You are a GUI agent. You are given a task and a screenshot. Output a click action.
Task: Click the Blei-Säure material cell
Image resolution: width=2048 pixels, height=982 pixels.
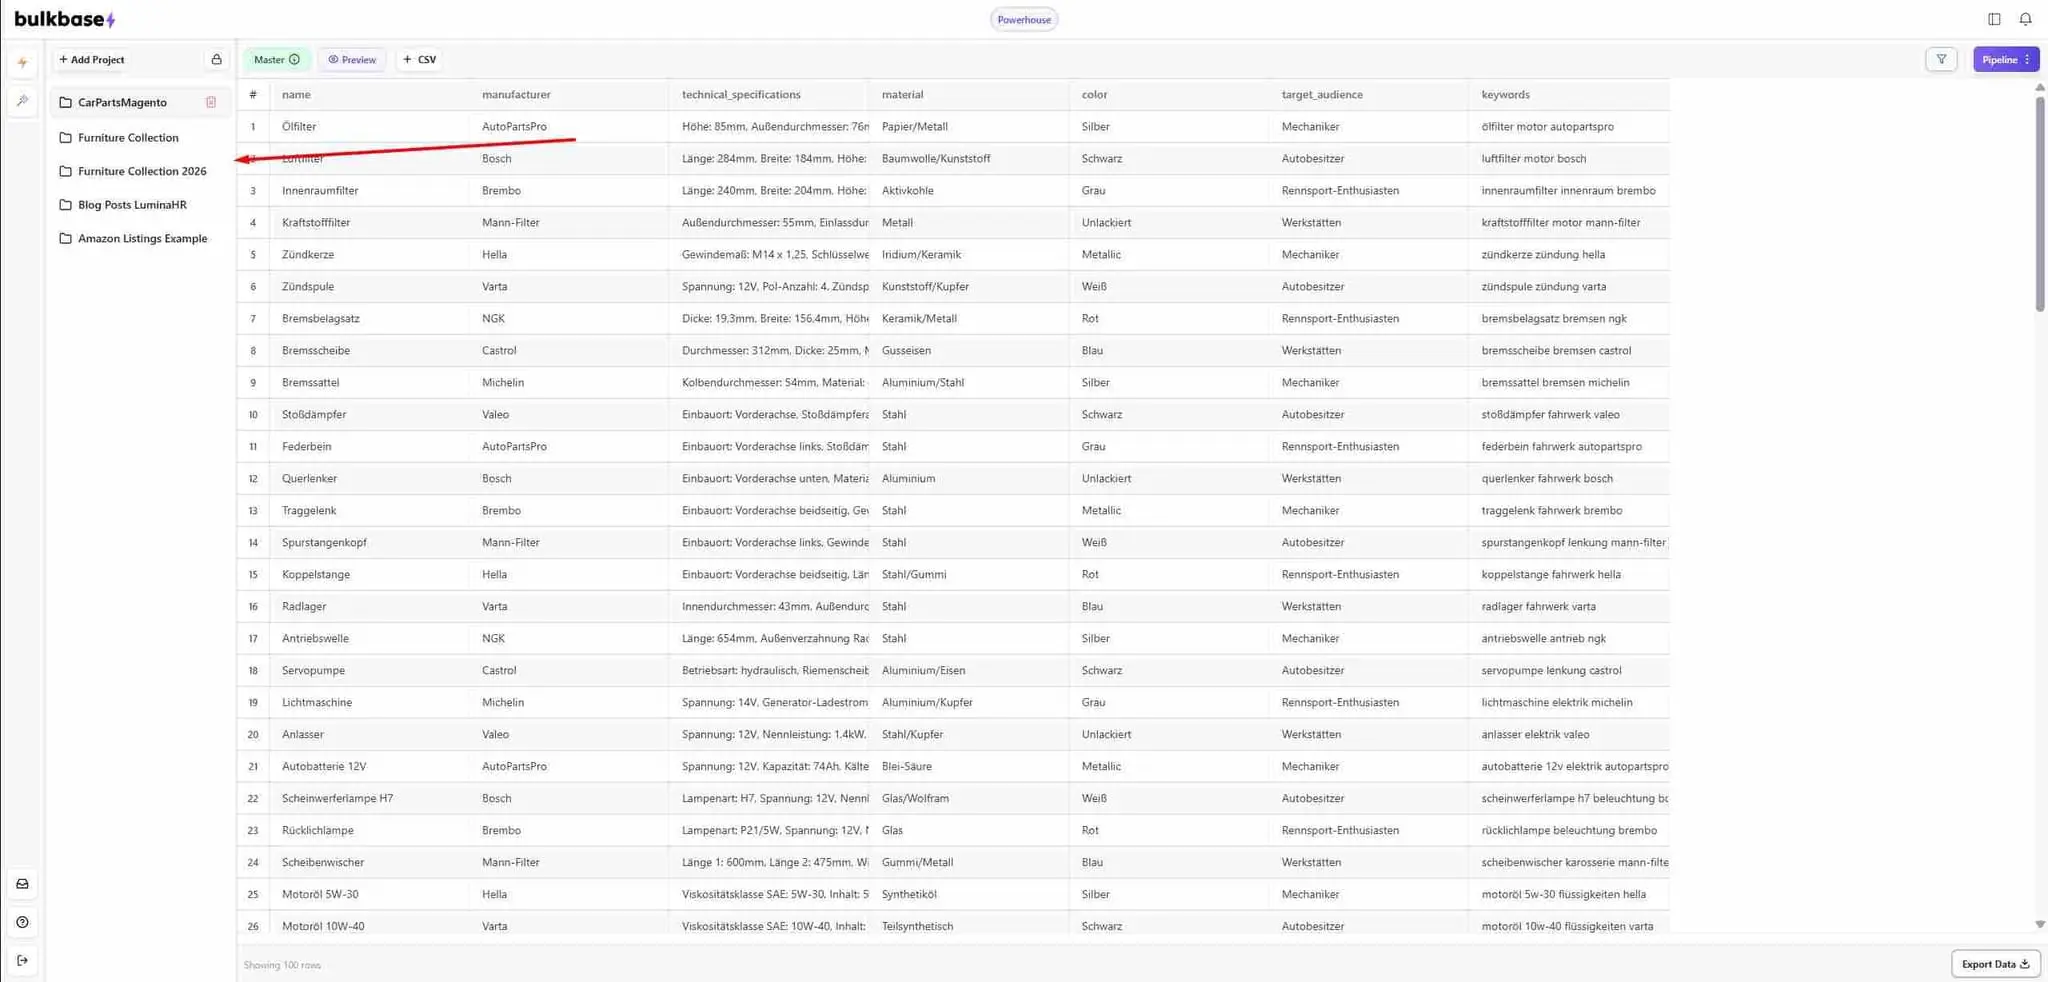(x=969, y=766)
